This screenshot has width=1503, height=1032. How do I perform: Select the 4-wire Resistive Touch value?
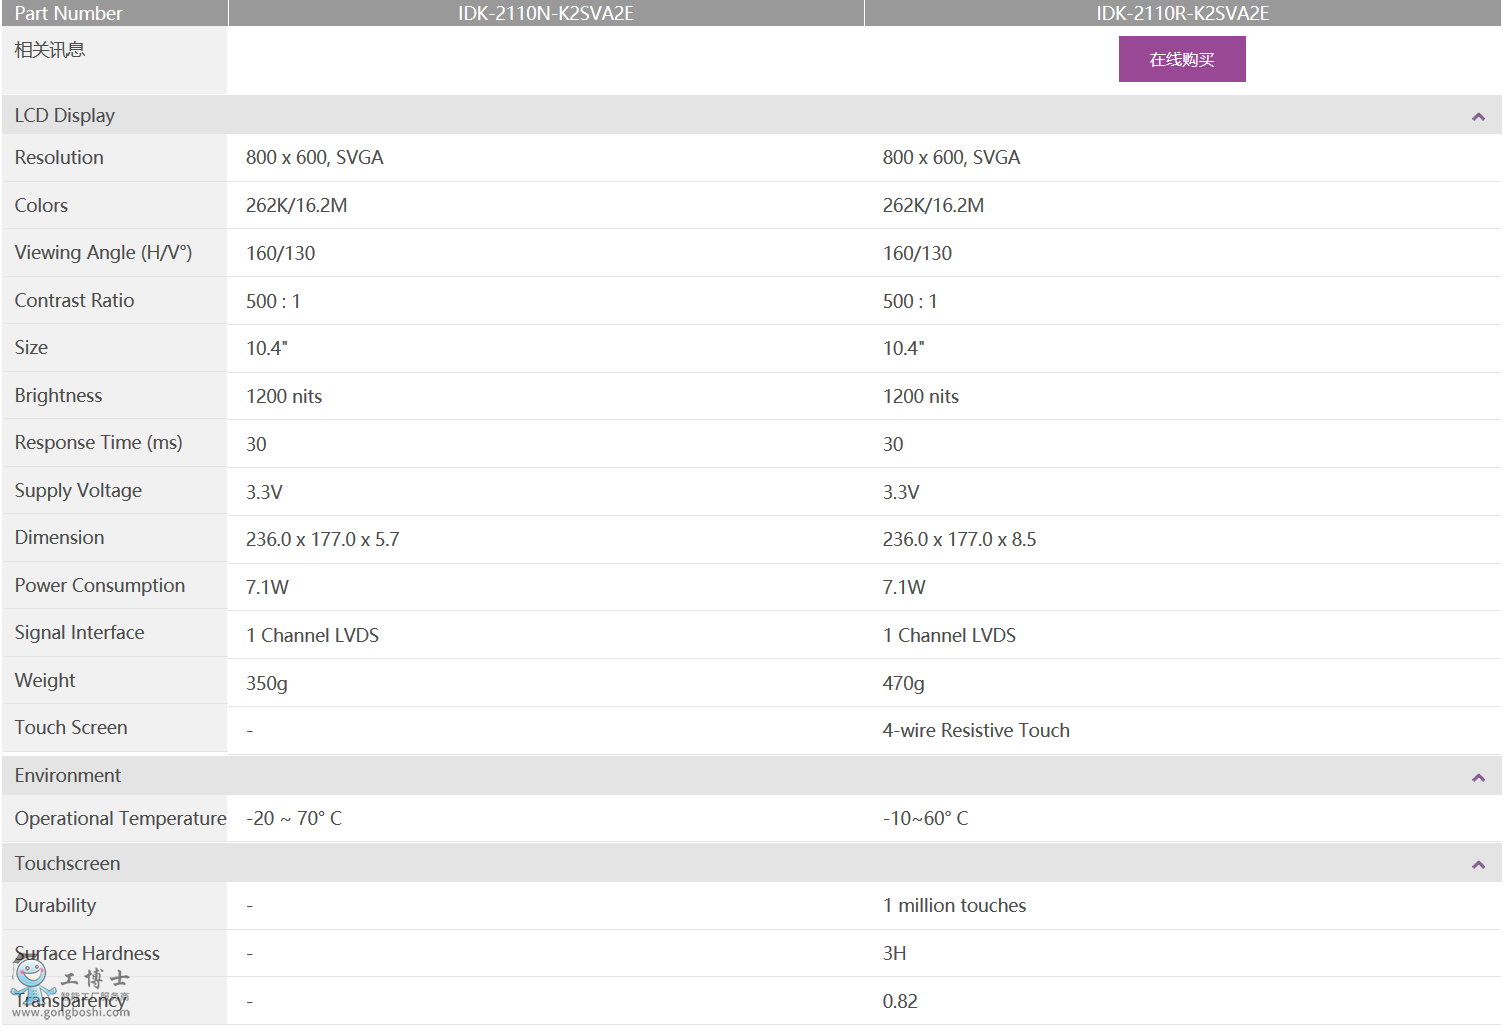click(x=975, y=731)
